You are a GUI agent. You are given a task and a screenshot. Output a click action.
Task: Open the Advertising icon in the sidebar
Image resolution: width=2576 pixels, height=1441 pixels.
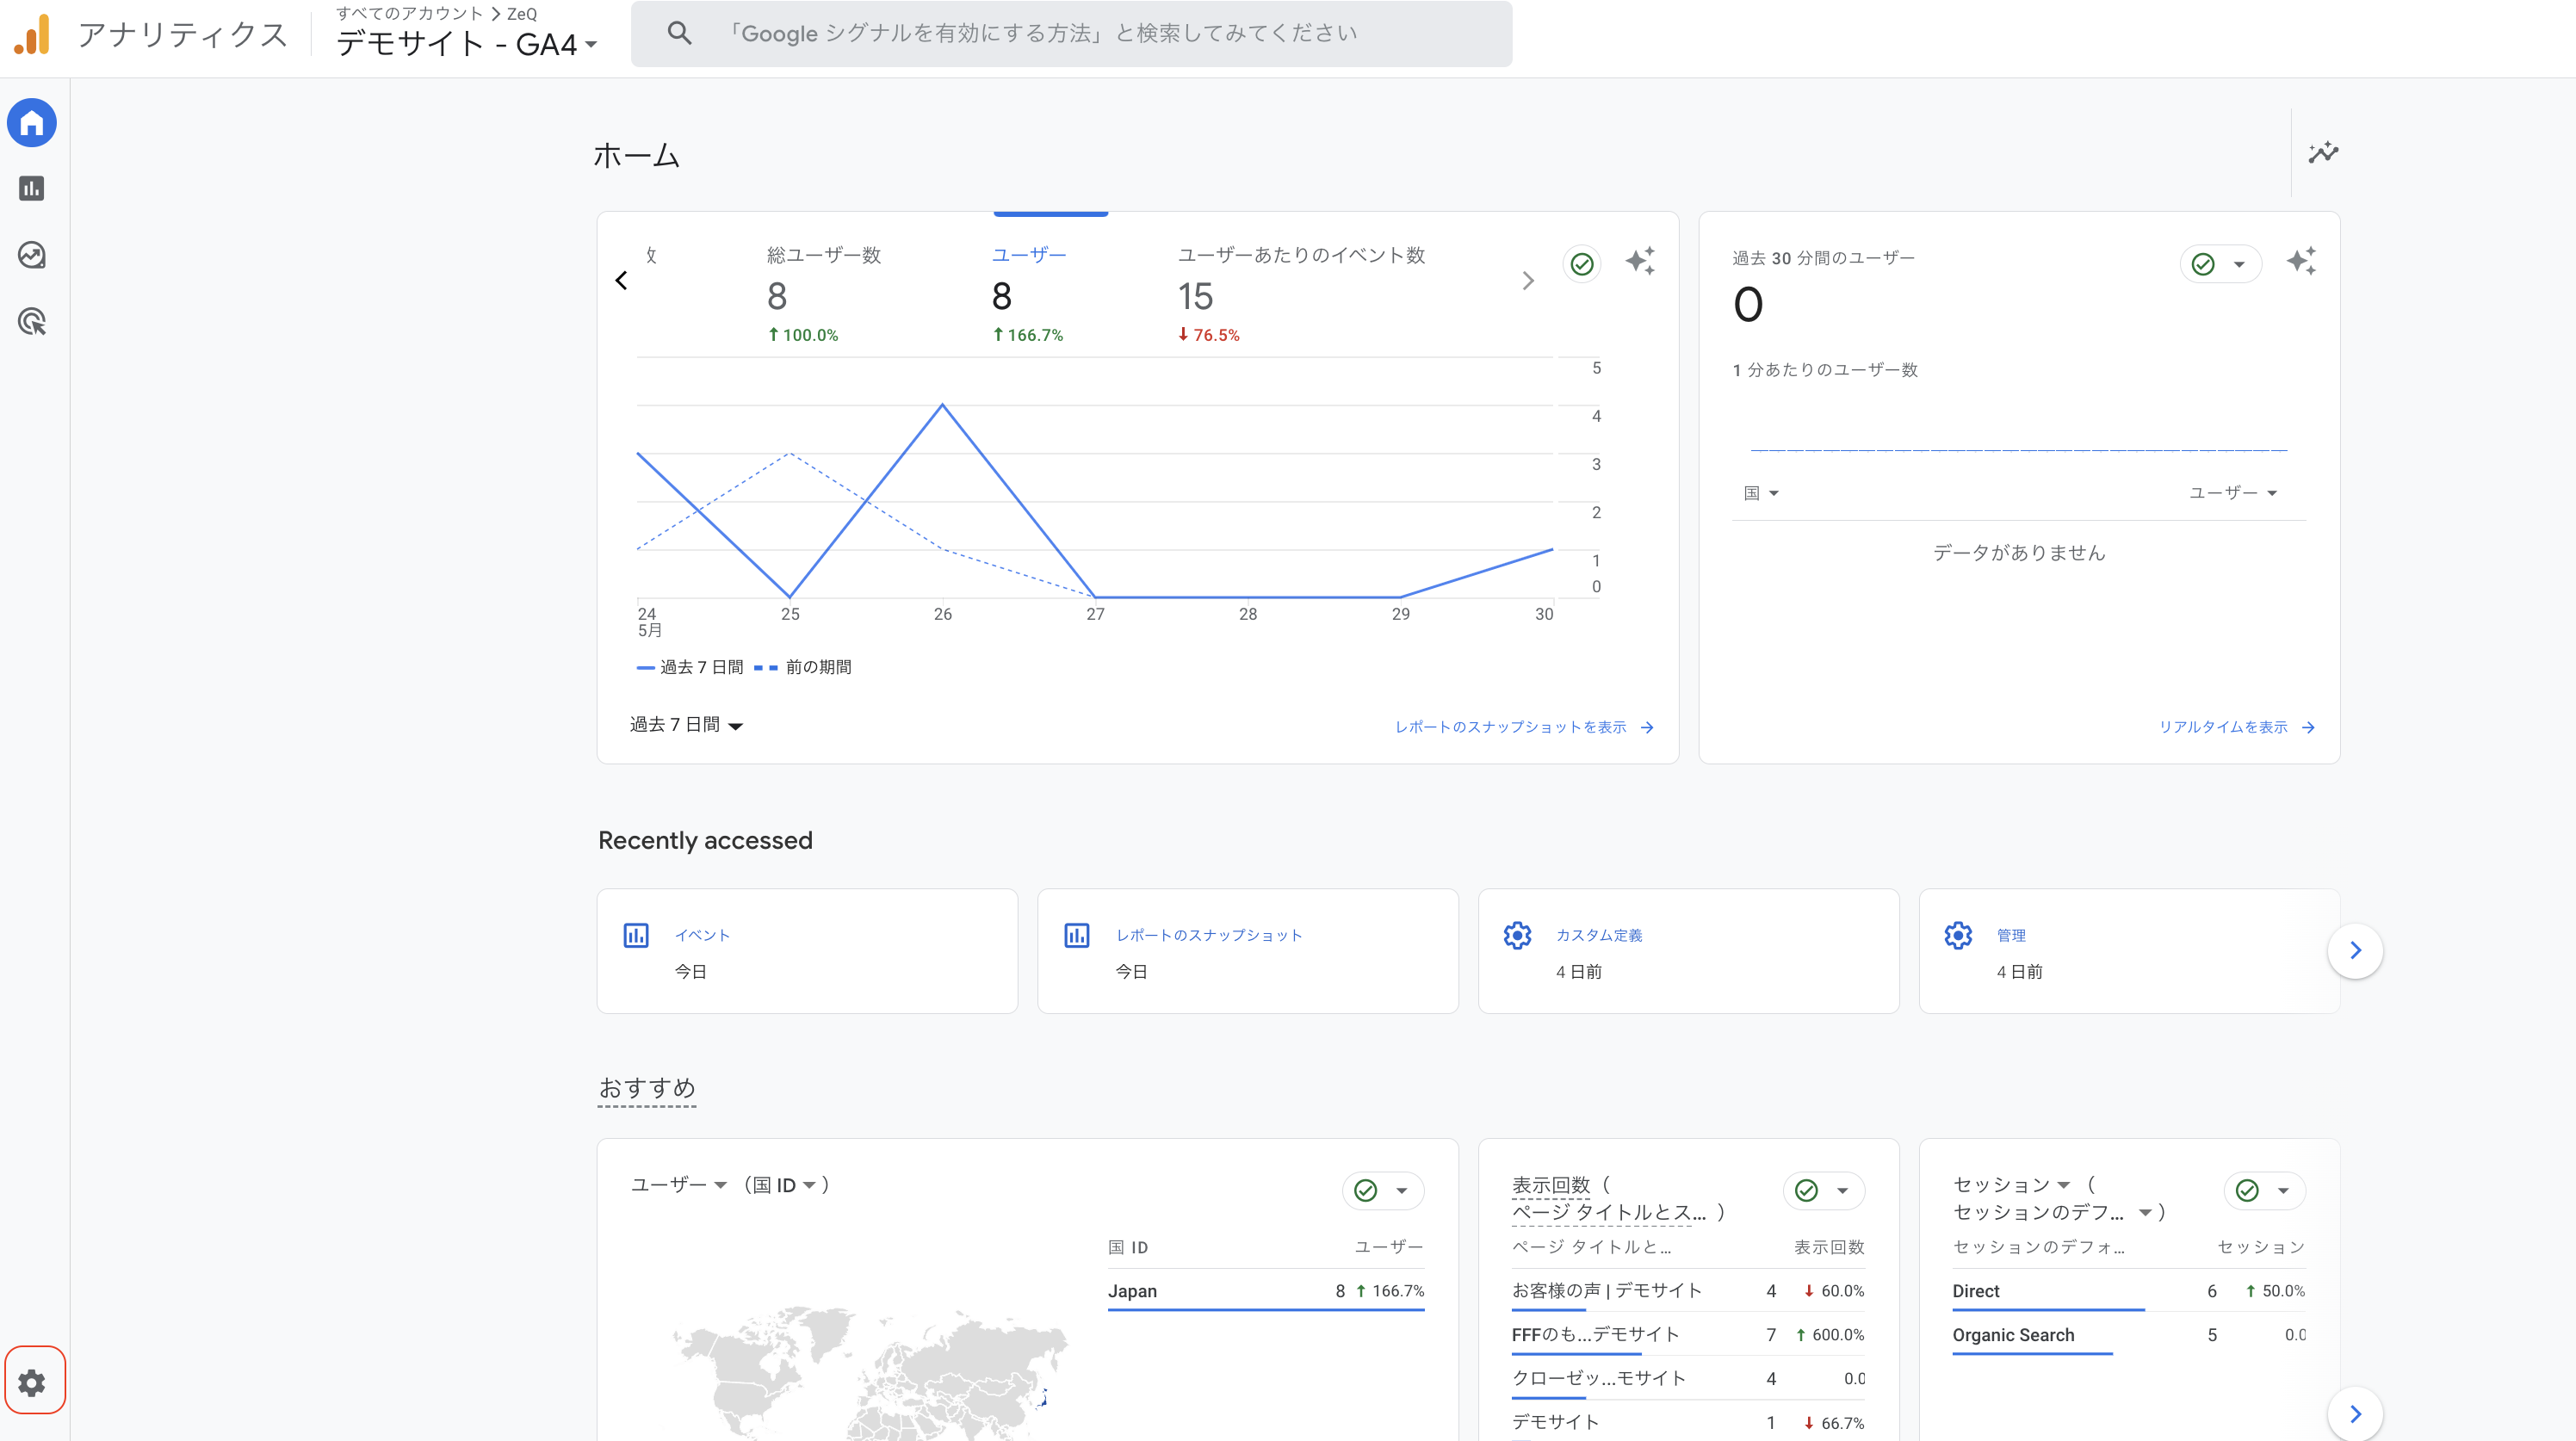[x=32, y=322]
